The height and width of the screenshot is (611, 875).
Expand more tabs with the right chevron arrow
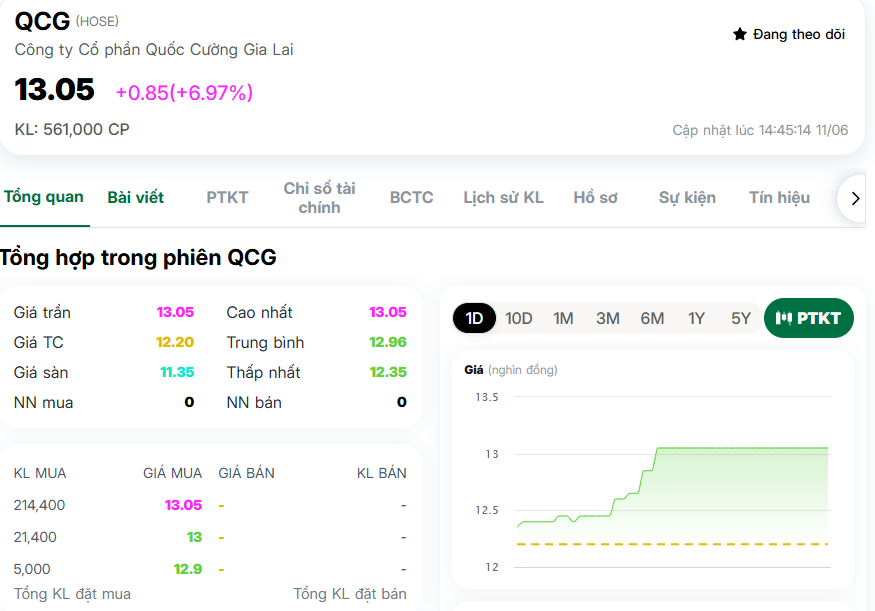click(855, 198)
